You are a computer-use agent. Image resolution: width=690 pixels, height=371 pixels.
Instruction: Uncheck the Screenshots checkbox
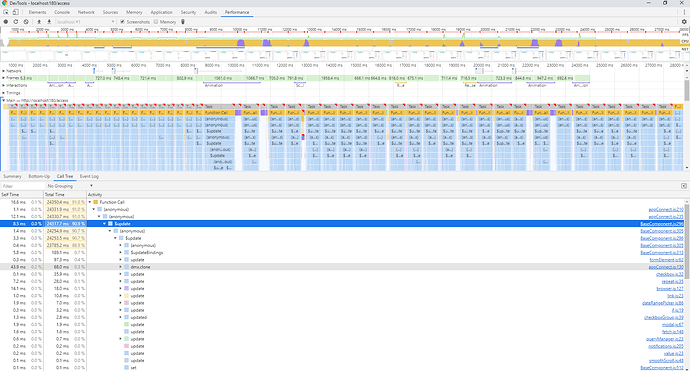(x=122, y=22)
